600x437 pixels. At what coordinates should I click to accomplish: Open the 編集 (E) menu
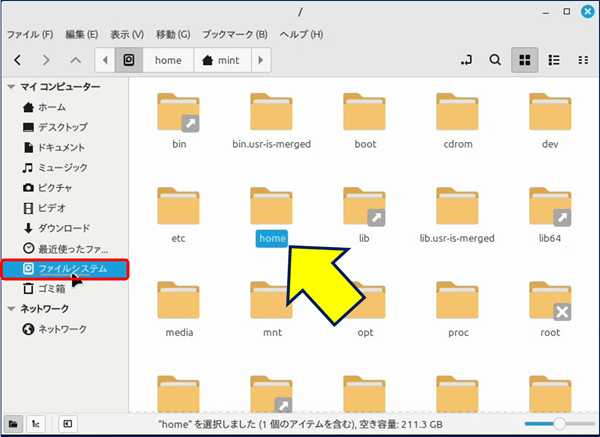[82, 34]
